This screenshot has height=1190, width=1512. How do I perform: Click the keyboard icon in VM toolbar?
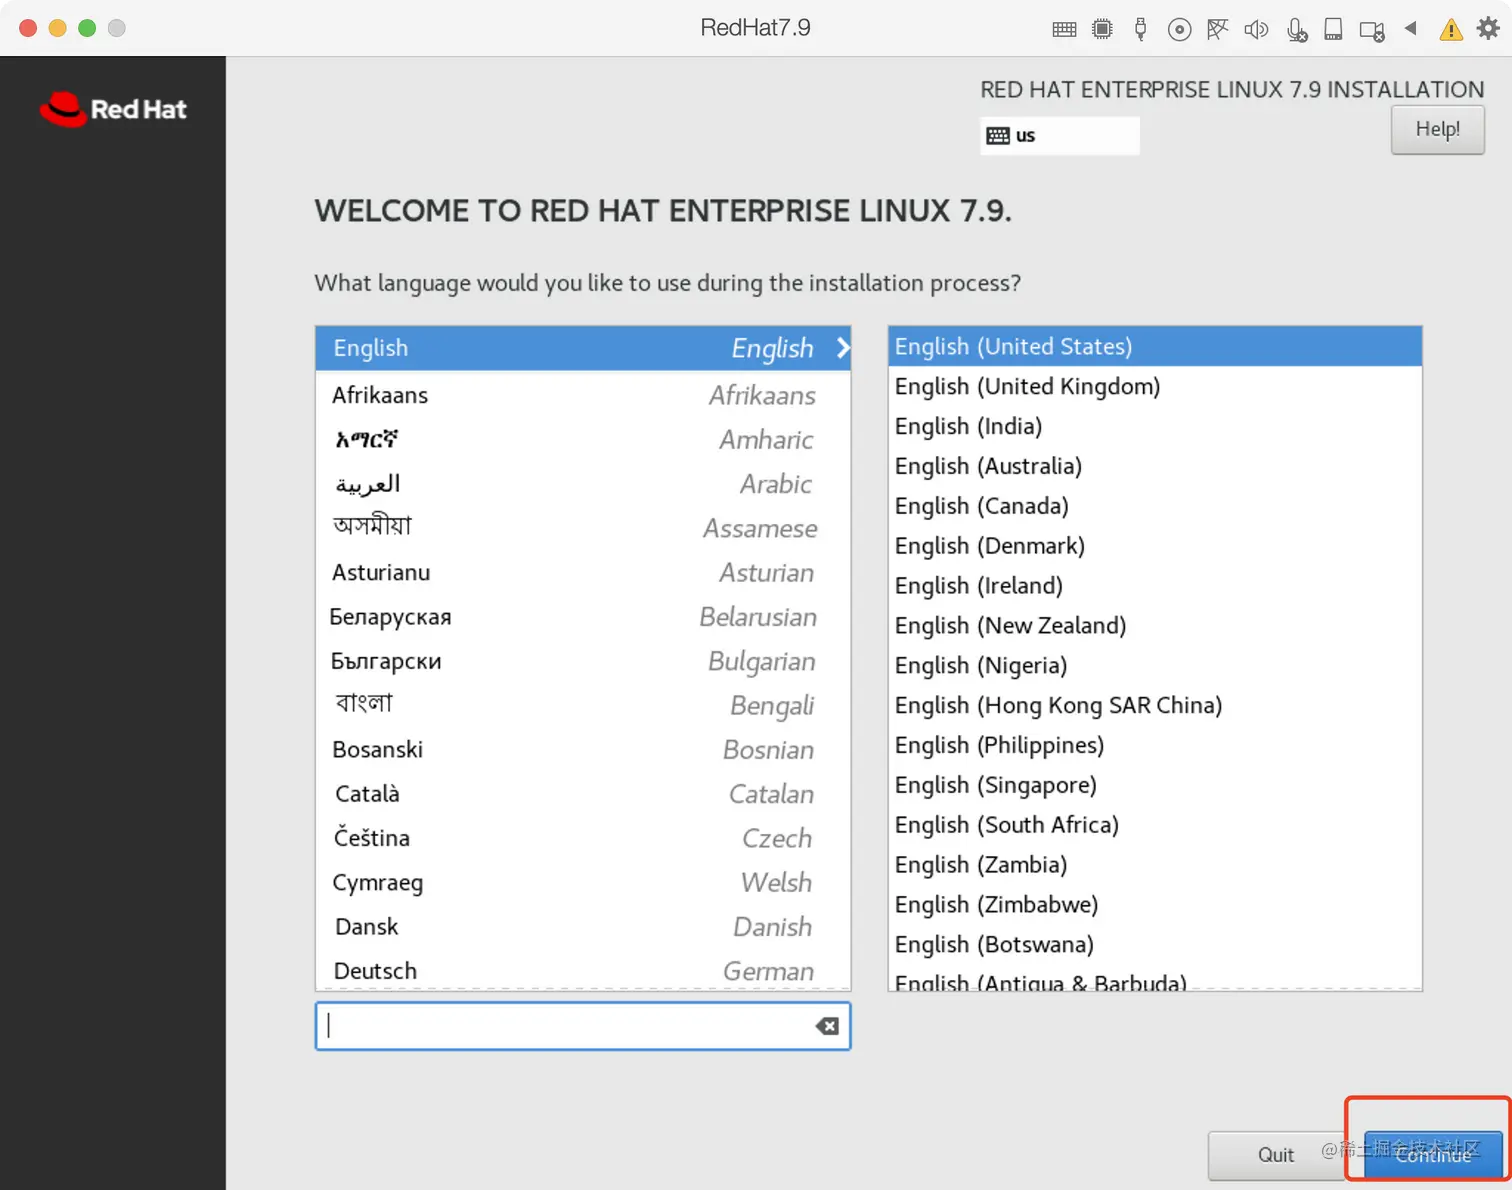click(x=1064, y=29)
